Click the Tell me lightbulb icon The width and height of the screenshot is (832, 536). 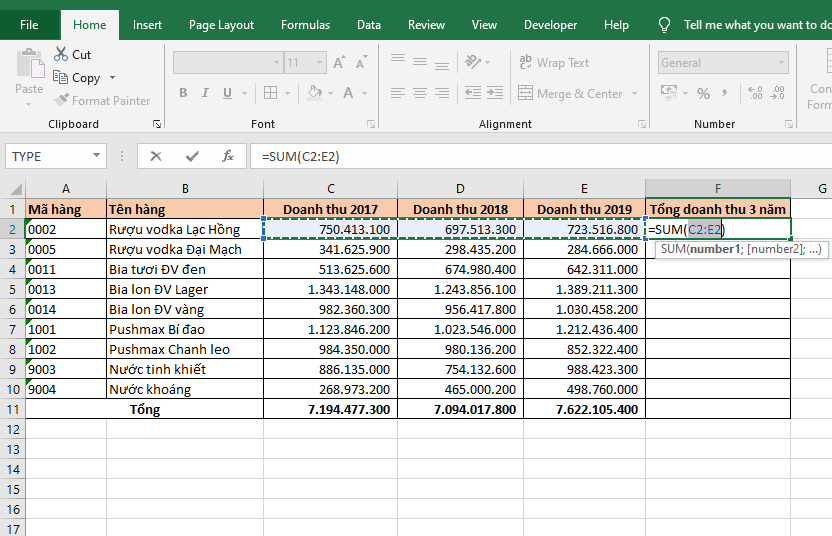(664, 25)
